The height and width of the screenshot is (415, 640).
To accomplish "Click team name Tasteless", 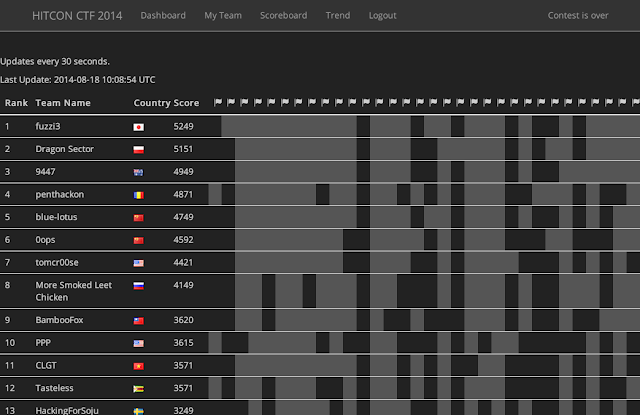I will [54, 388].
